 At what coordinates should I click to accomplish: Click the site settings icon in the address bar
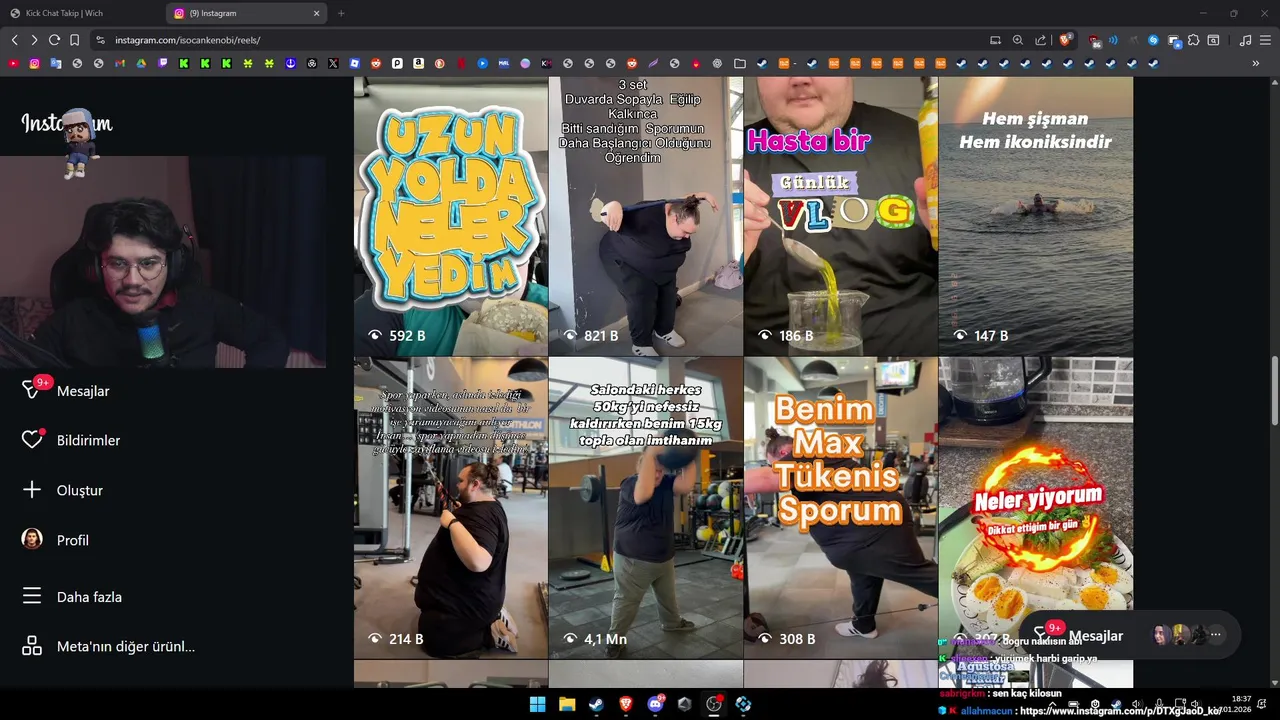[100, 40]
